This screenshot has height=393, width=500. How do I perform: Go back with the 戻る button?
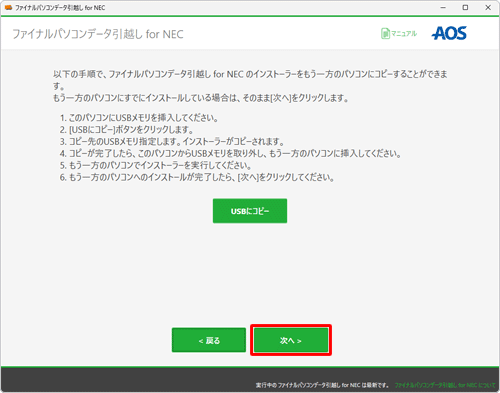tap(209, 340)
